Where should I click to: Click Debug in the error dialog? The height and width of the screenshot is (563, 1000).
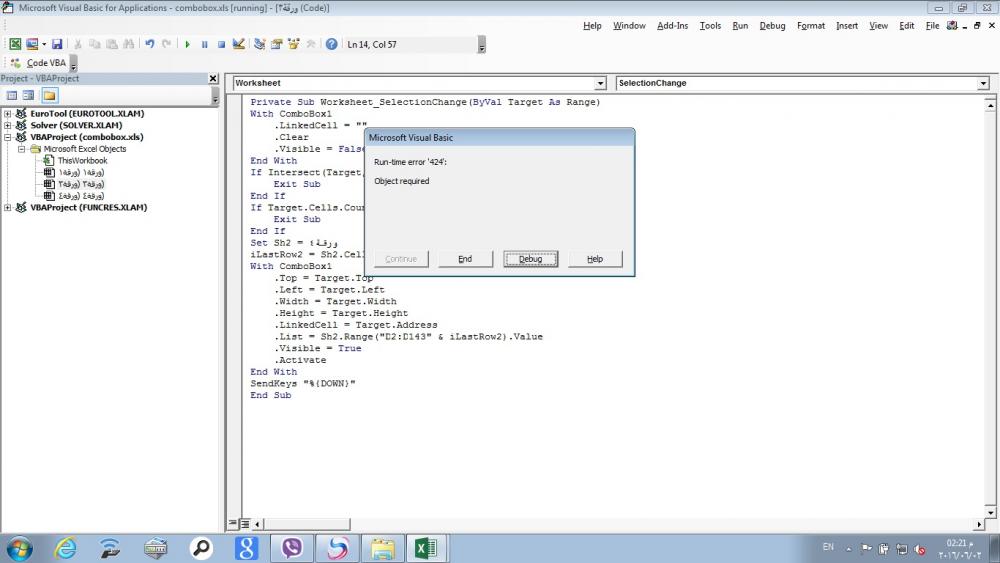530,259
